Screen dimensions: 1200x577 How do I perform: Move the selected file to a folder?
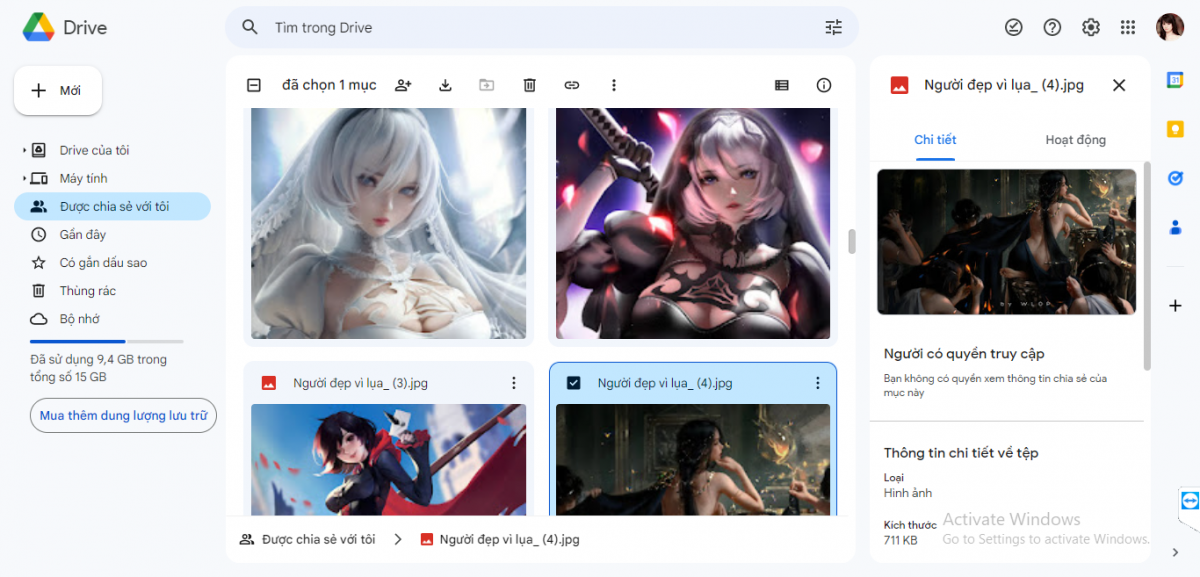point(487,85)
